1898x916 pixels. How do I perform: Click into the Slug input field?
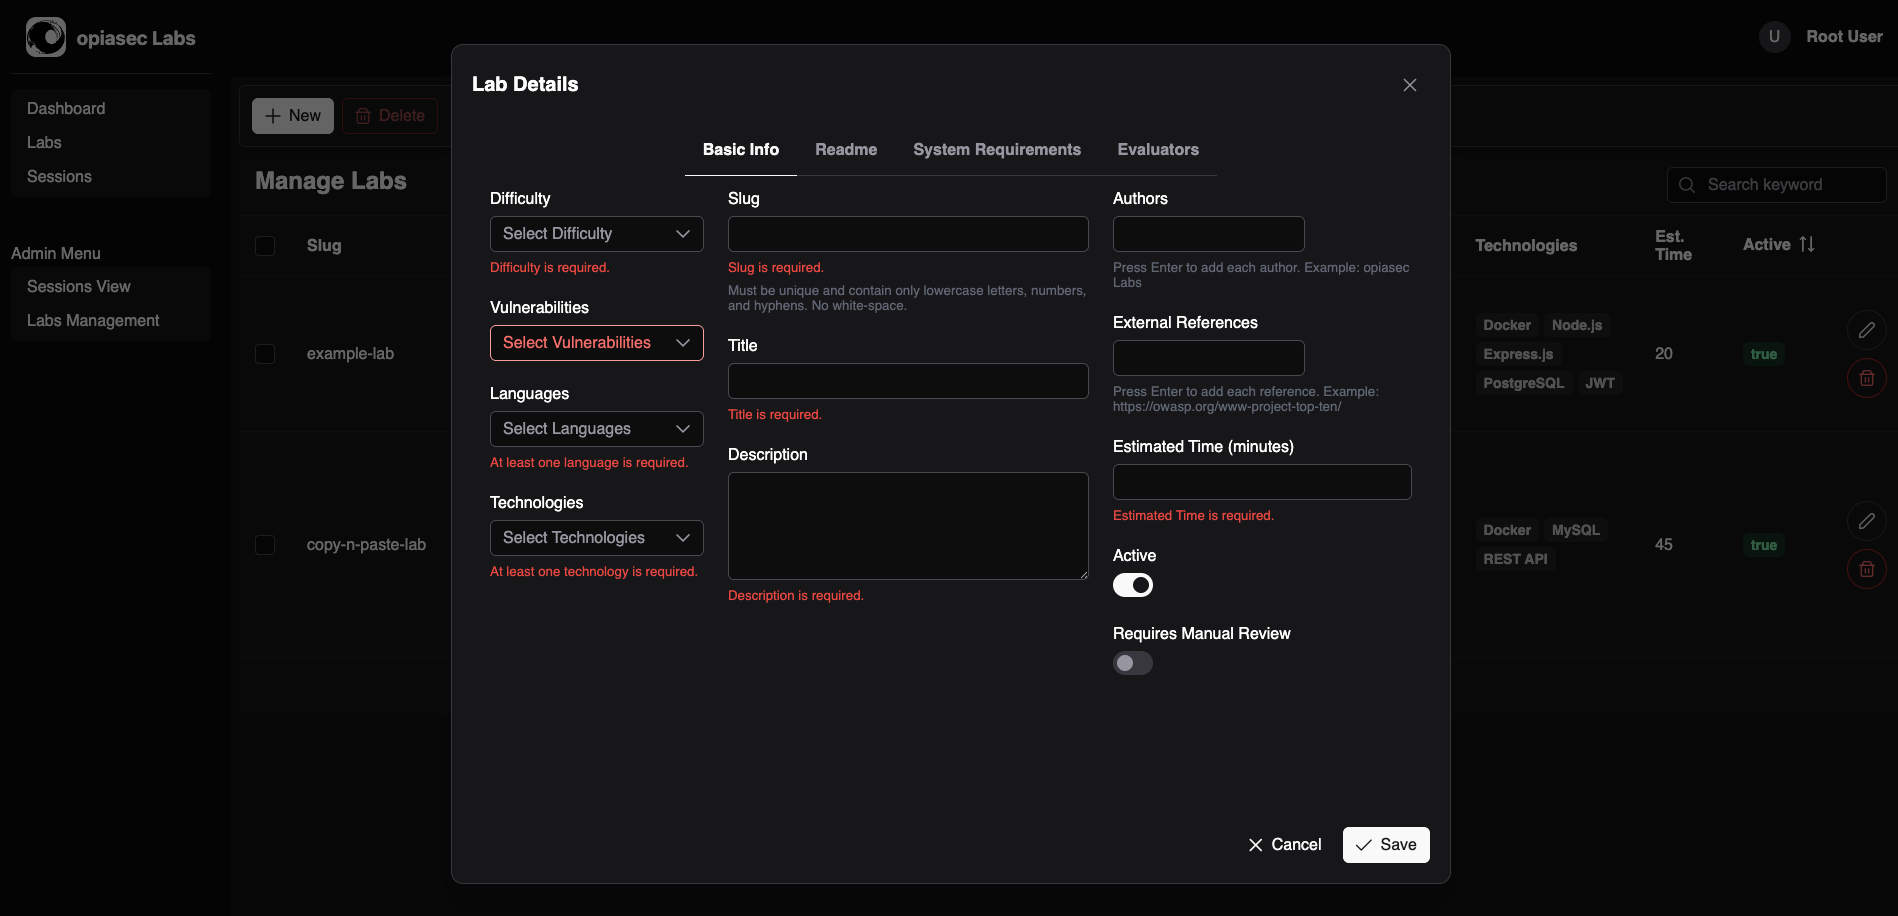coord(908,234)
